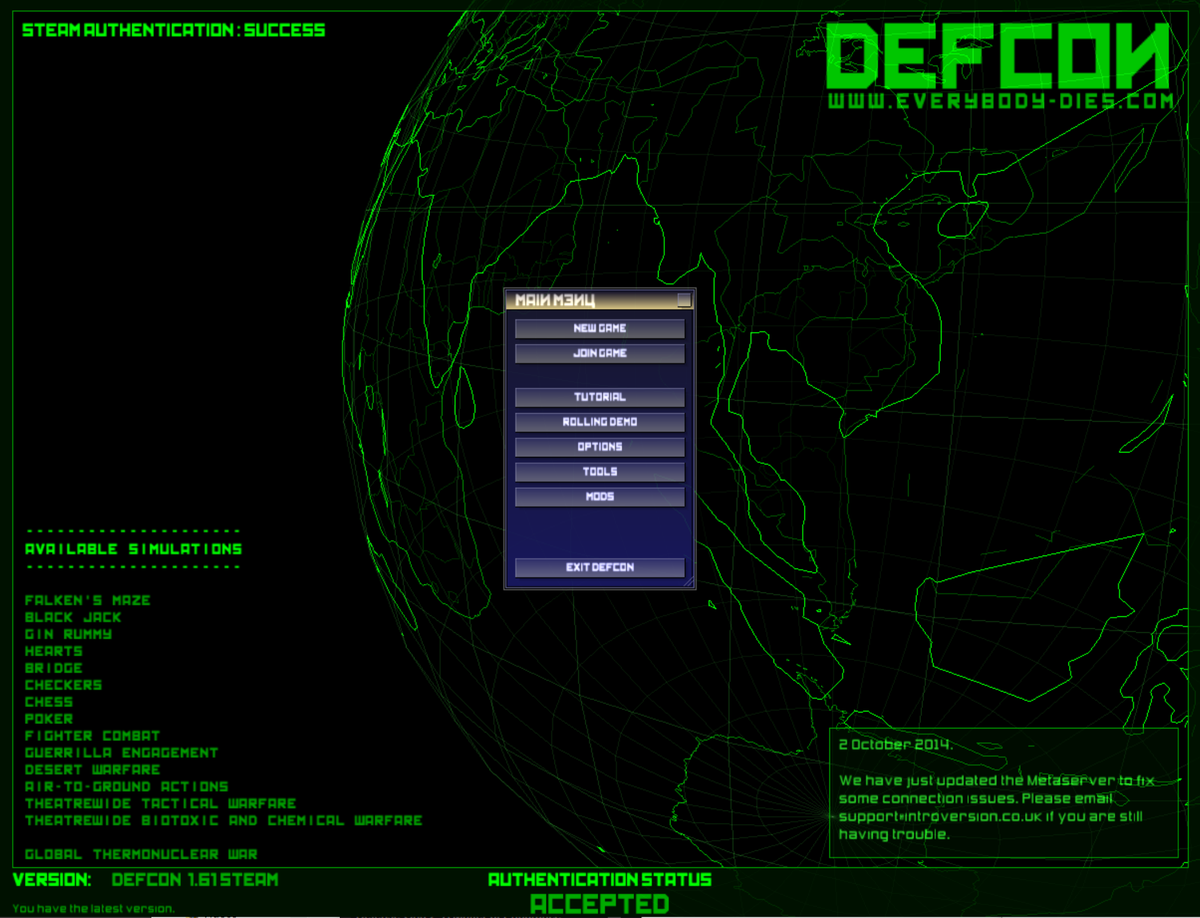Click the 'ACCEPTED' status text

[x=599, y=904]
